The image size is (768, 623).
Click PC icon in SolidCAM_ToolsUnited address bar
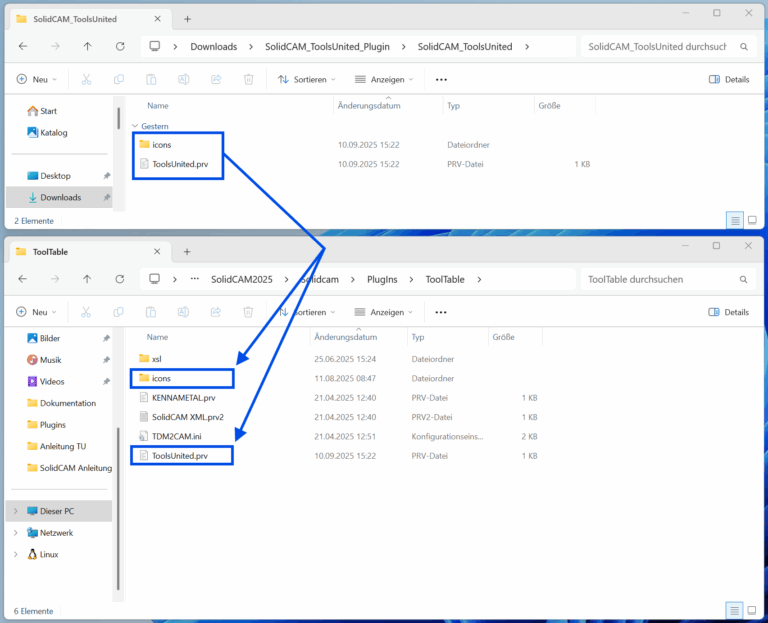click(x=155, y=47)
